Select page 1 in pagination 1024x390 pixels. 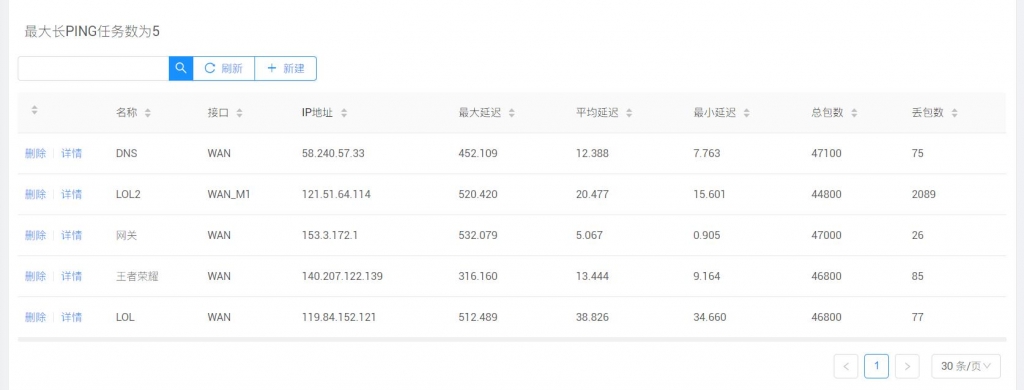(876, 366)
